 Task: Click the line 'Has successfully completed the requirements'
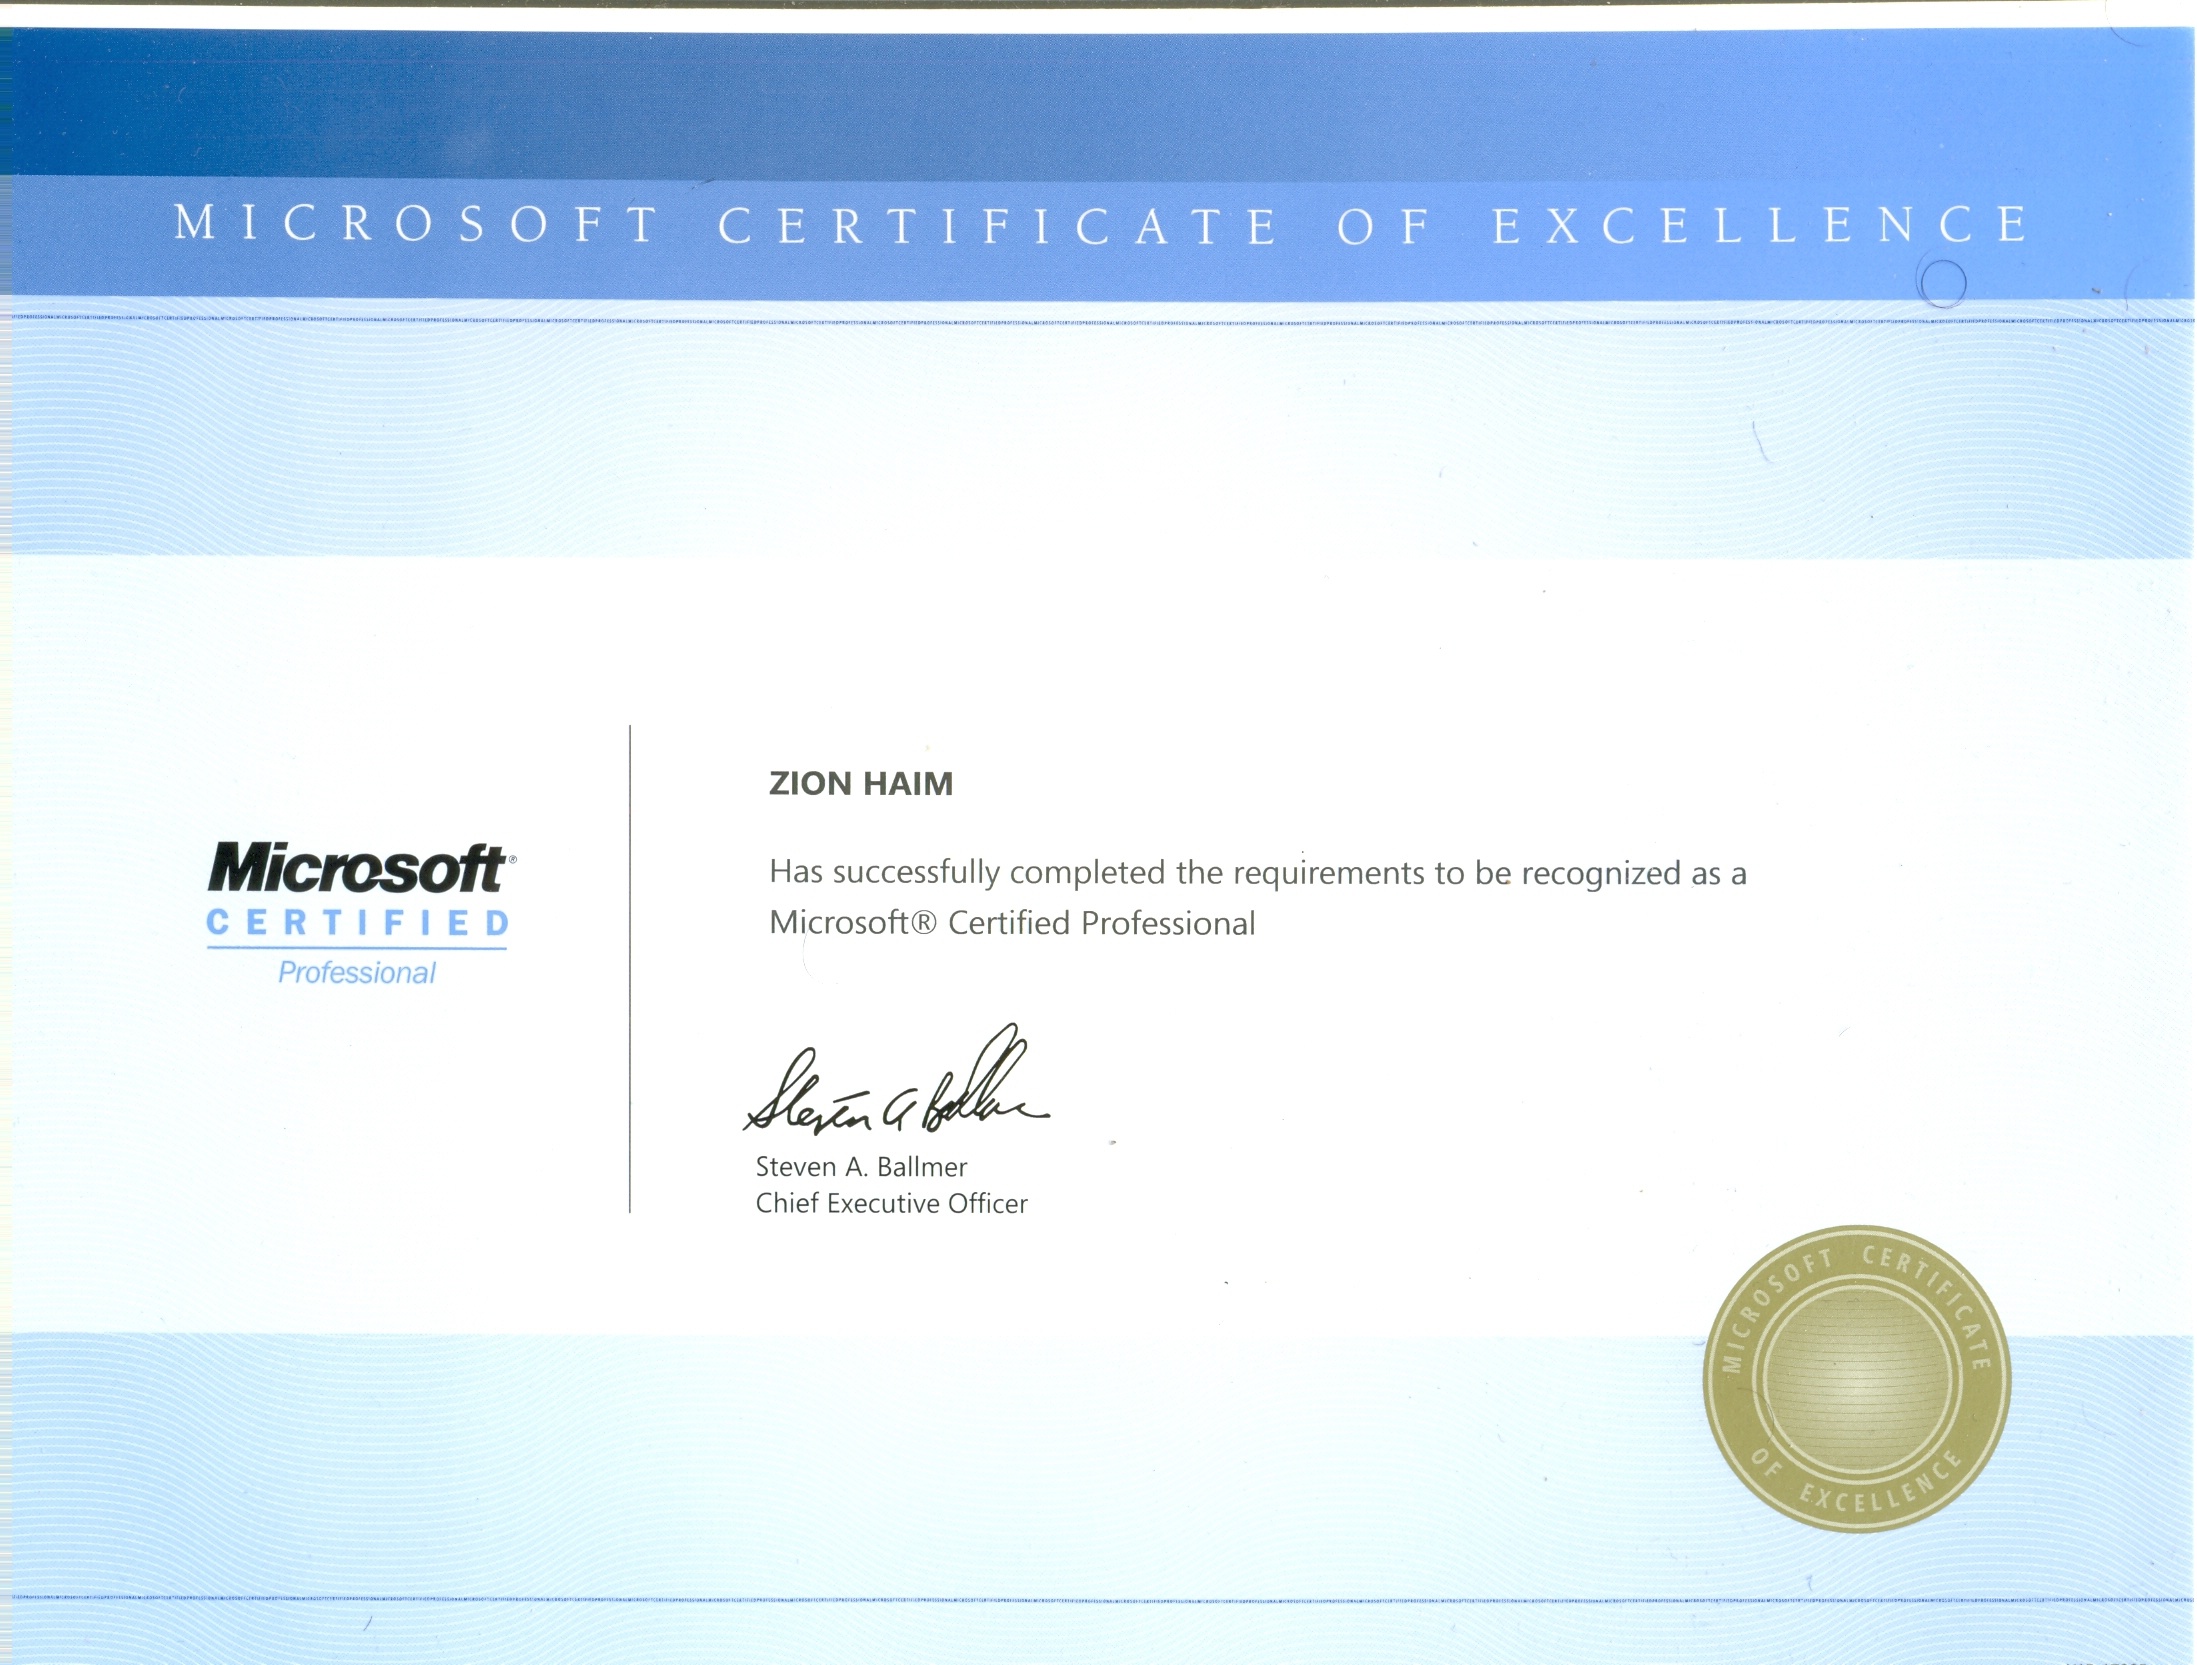pyautogui.click(x=1258, y=873)
